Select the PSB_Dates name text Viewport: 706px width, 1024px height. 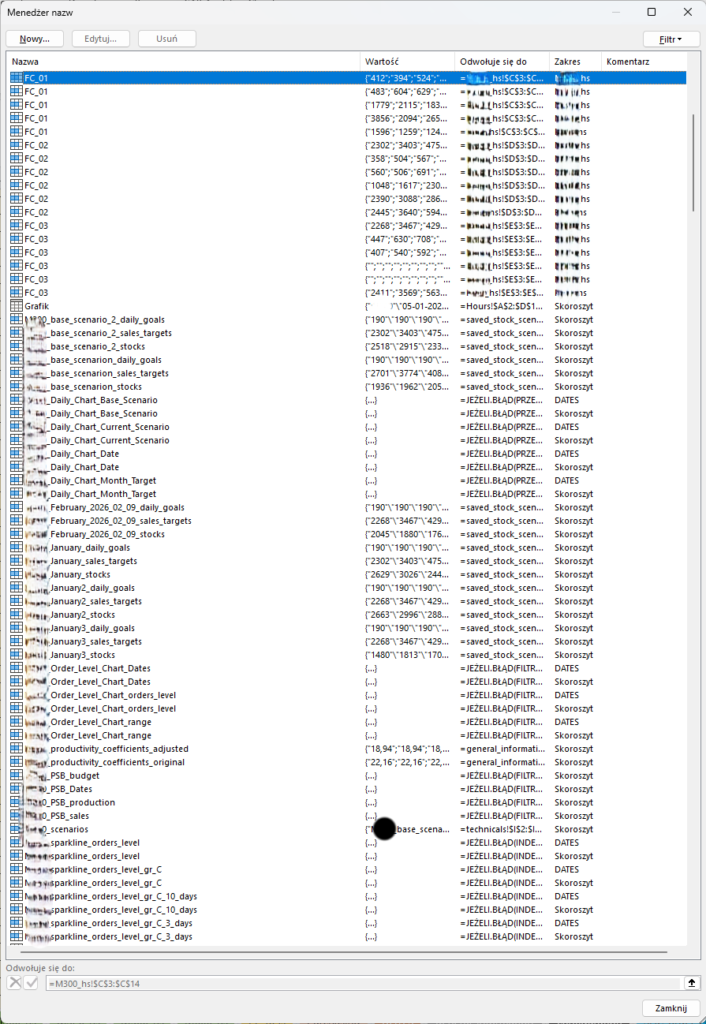coord(71,789)
